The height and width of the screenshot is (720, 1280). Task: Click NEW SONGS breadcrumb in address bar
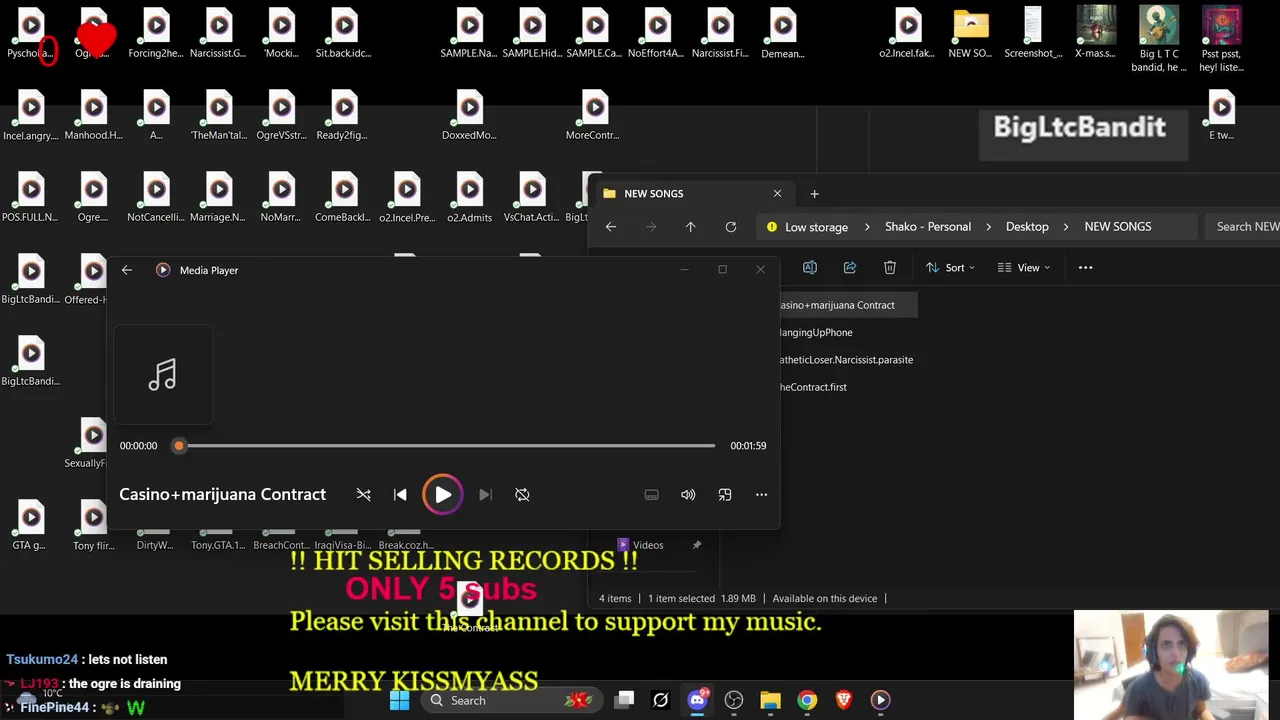pyautogui.click(x=1118, y=227)
